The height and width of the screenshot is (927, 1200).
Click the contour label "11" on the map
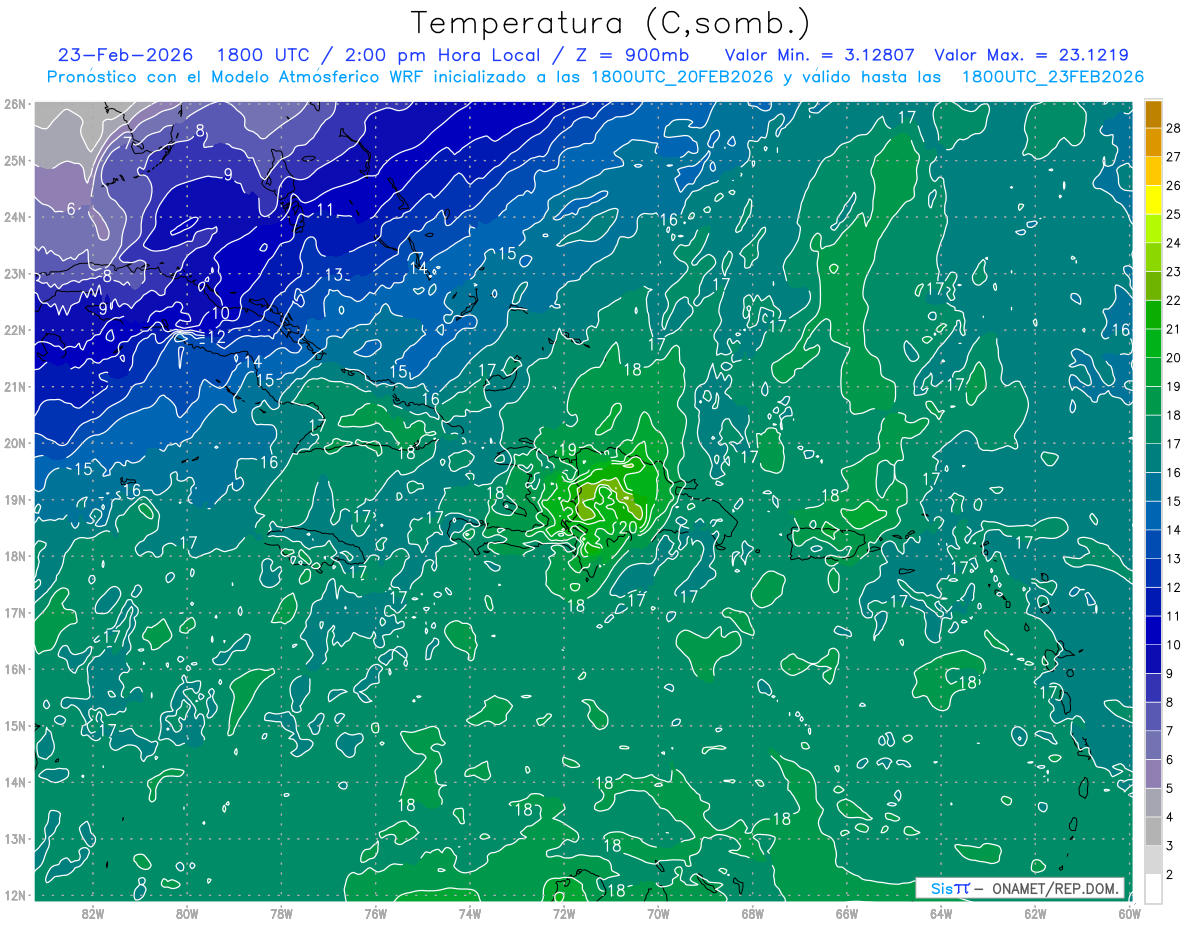(325, 210)
